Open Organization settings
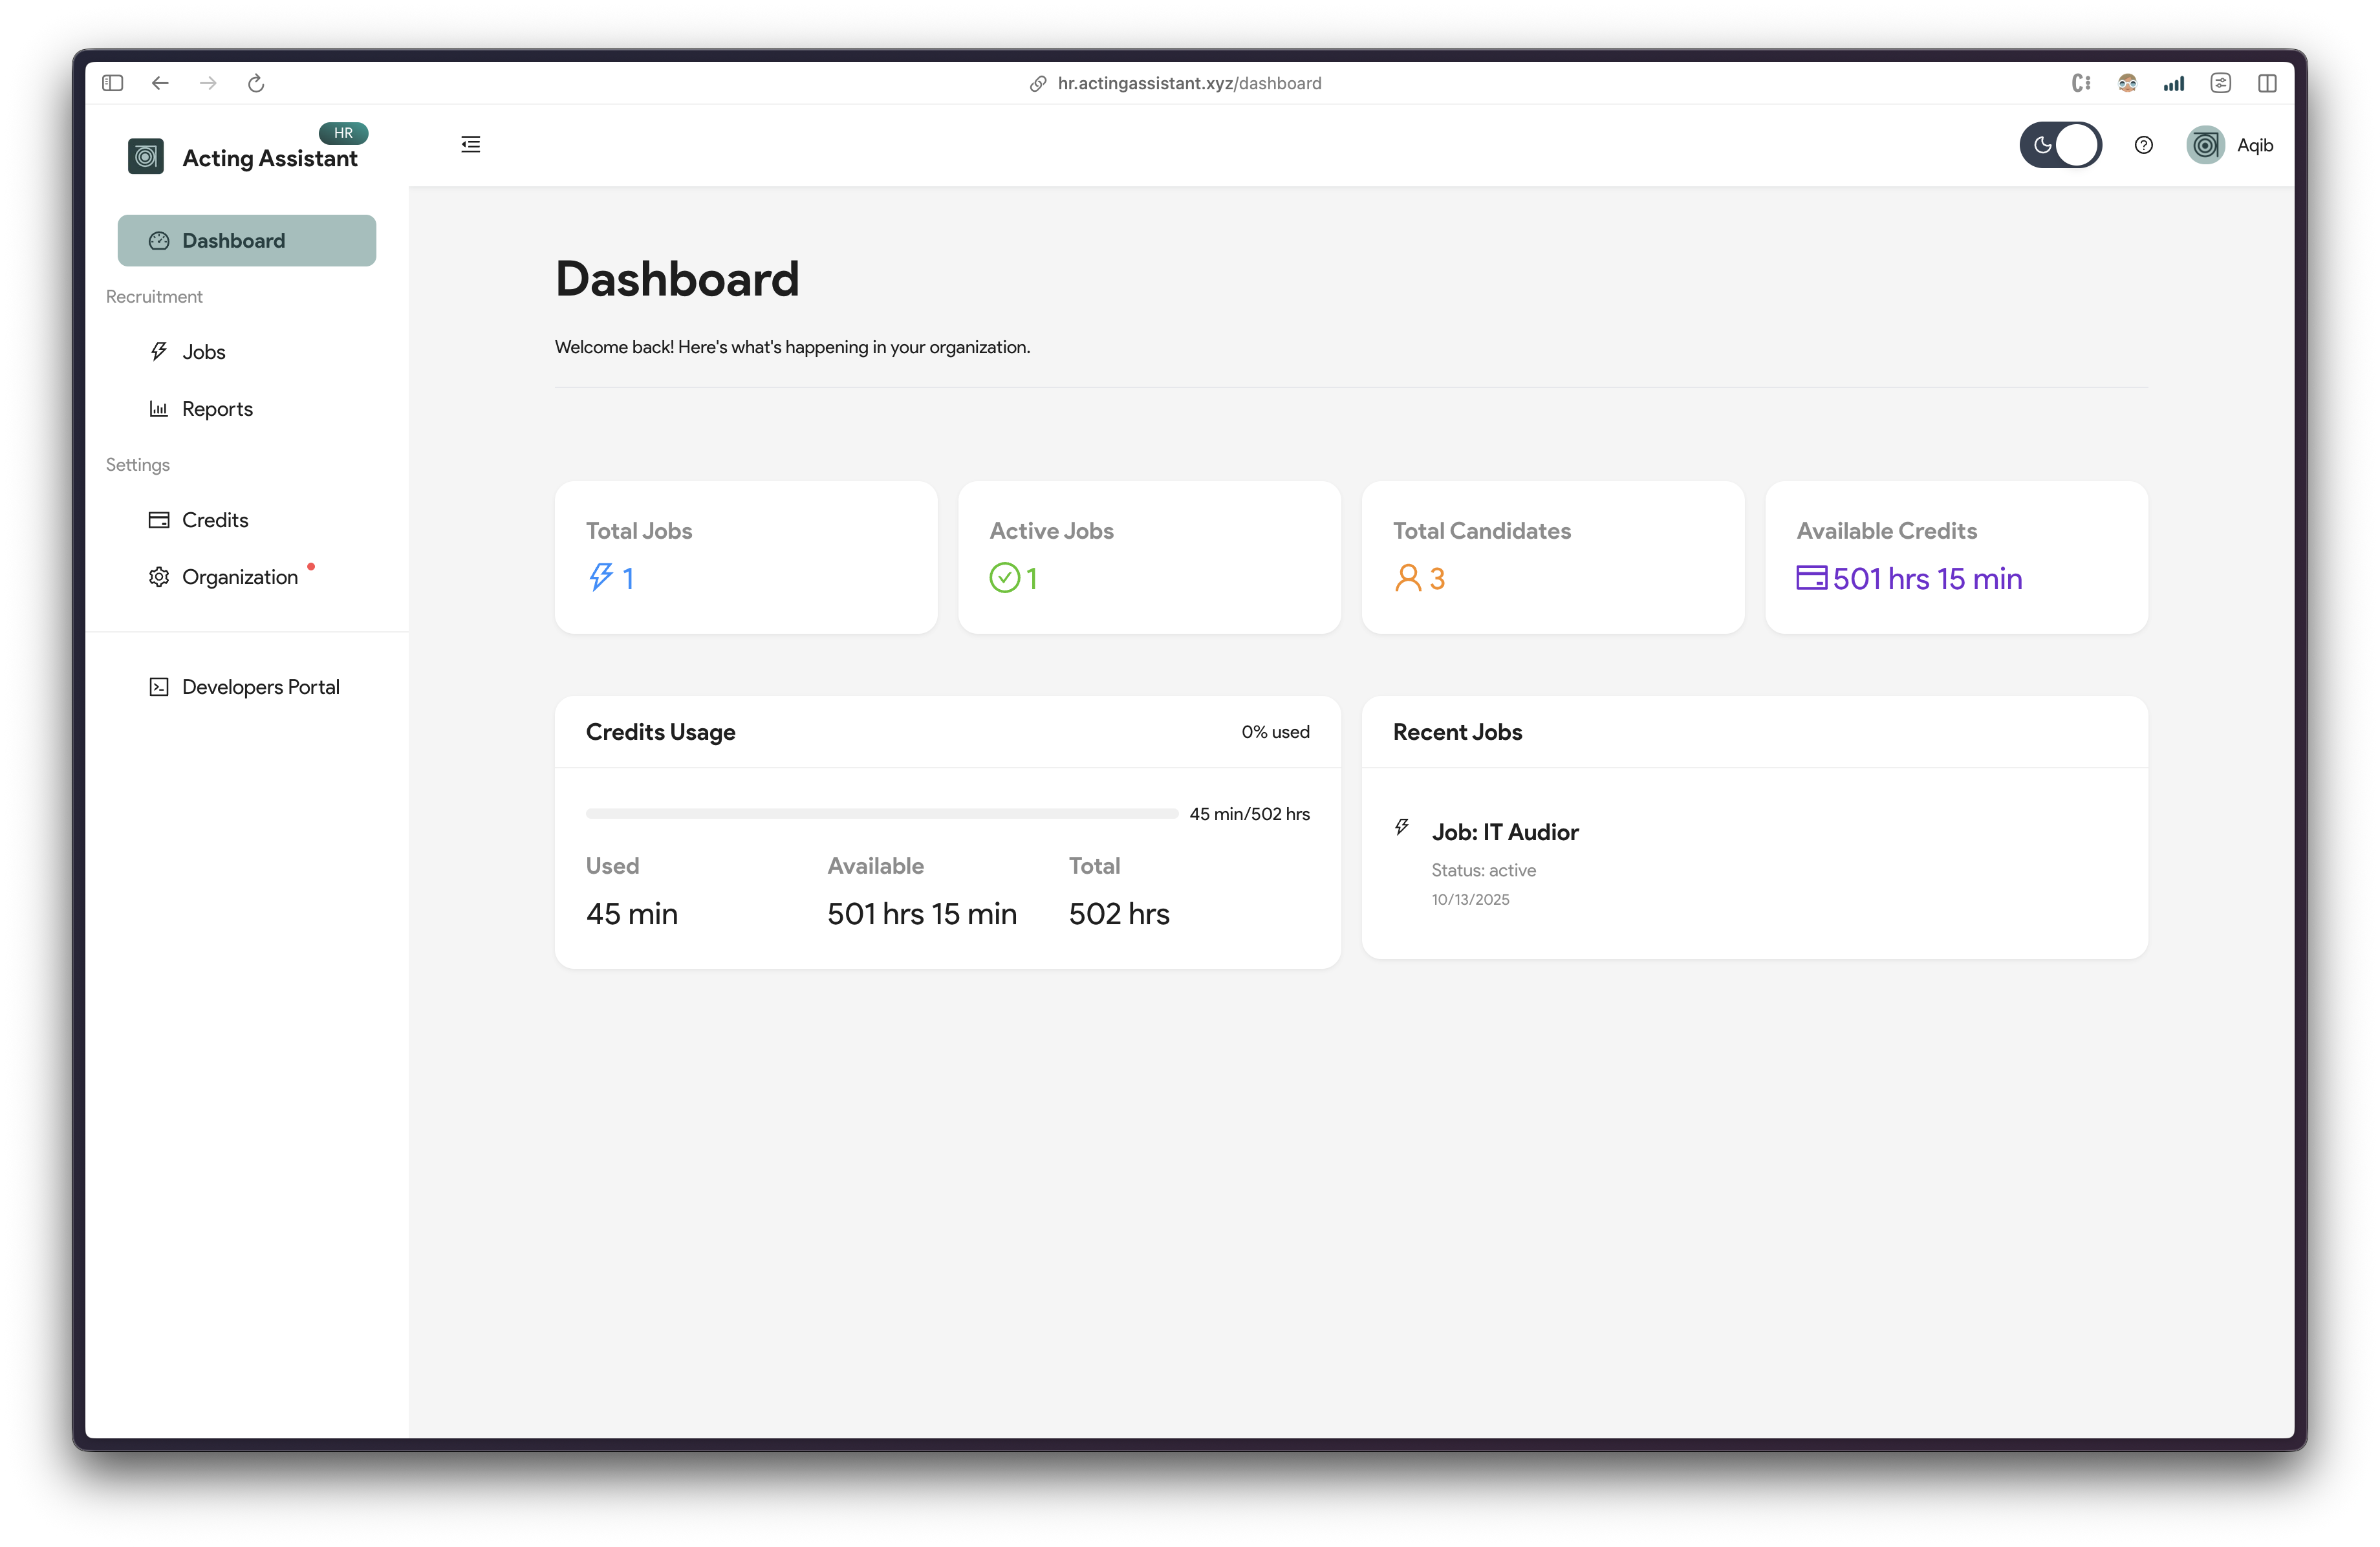The width and height of the screenshot is (2380, 1547). (x=239, y=577)
